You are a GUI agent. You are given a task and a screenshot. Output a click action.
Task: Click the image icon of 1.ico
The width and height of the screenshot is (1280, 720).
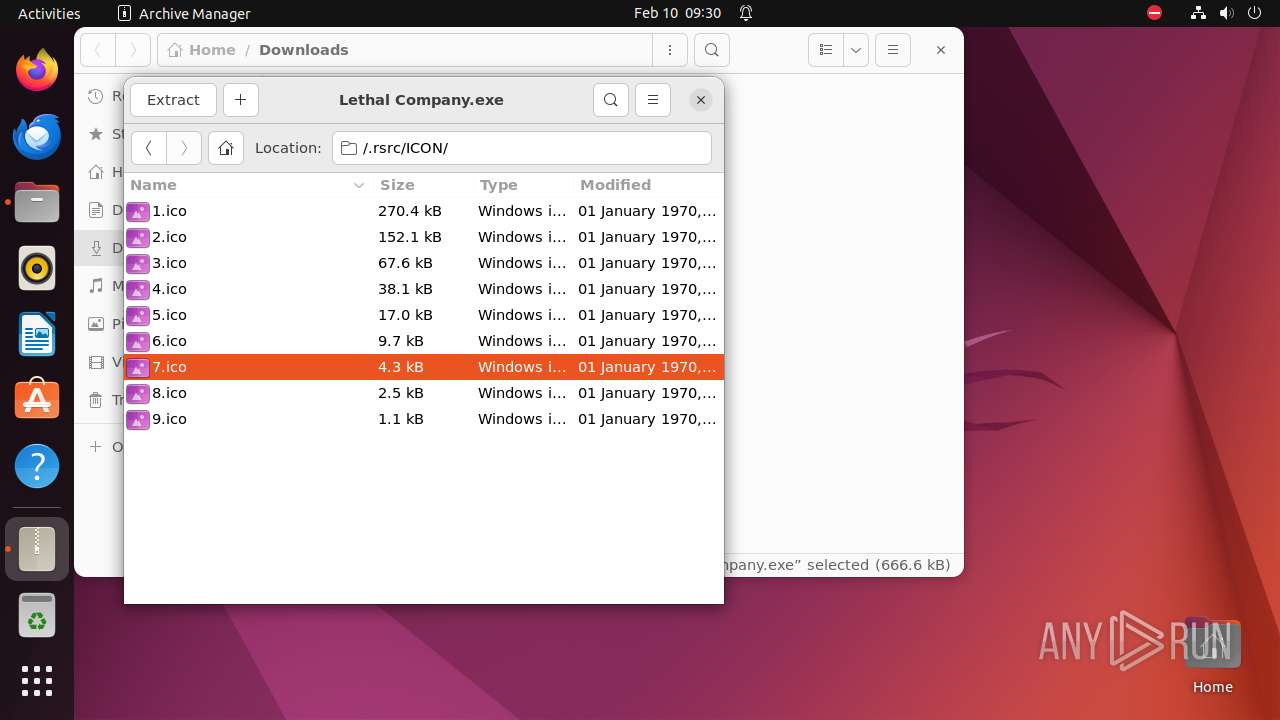(138, 211)
